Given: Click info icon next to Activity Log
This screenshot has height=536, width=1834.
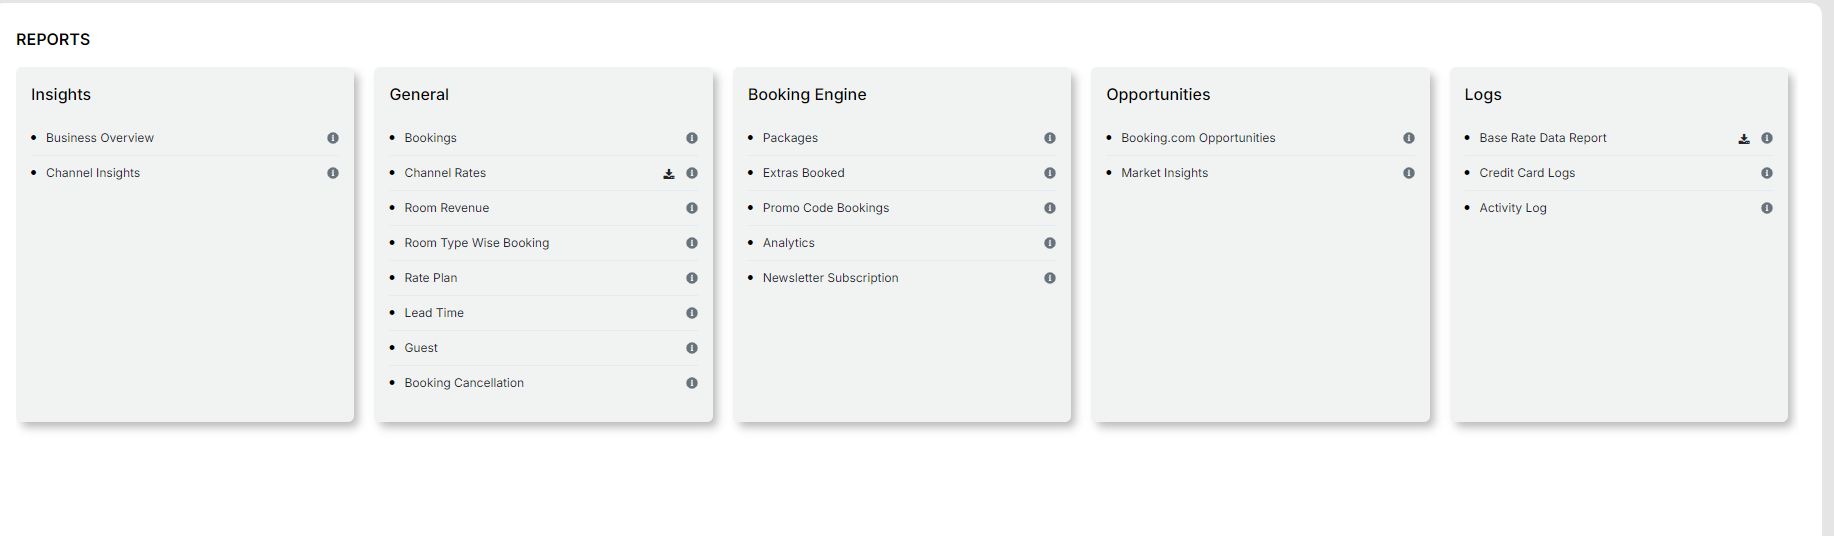Looking at the screenshot, I should 1767,208.
